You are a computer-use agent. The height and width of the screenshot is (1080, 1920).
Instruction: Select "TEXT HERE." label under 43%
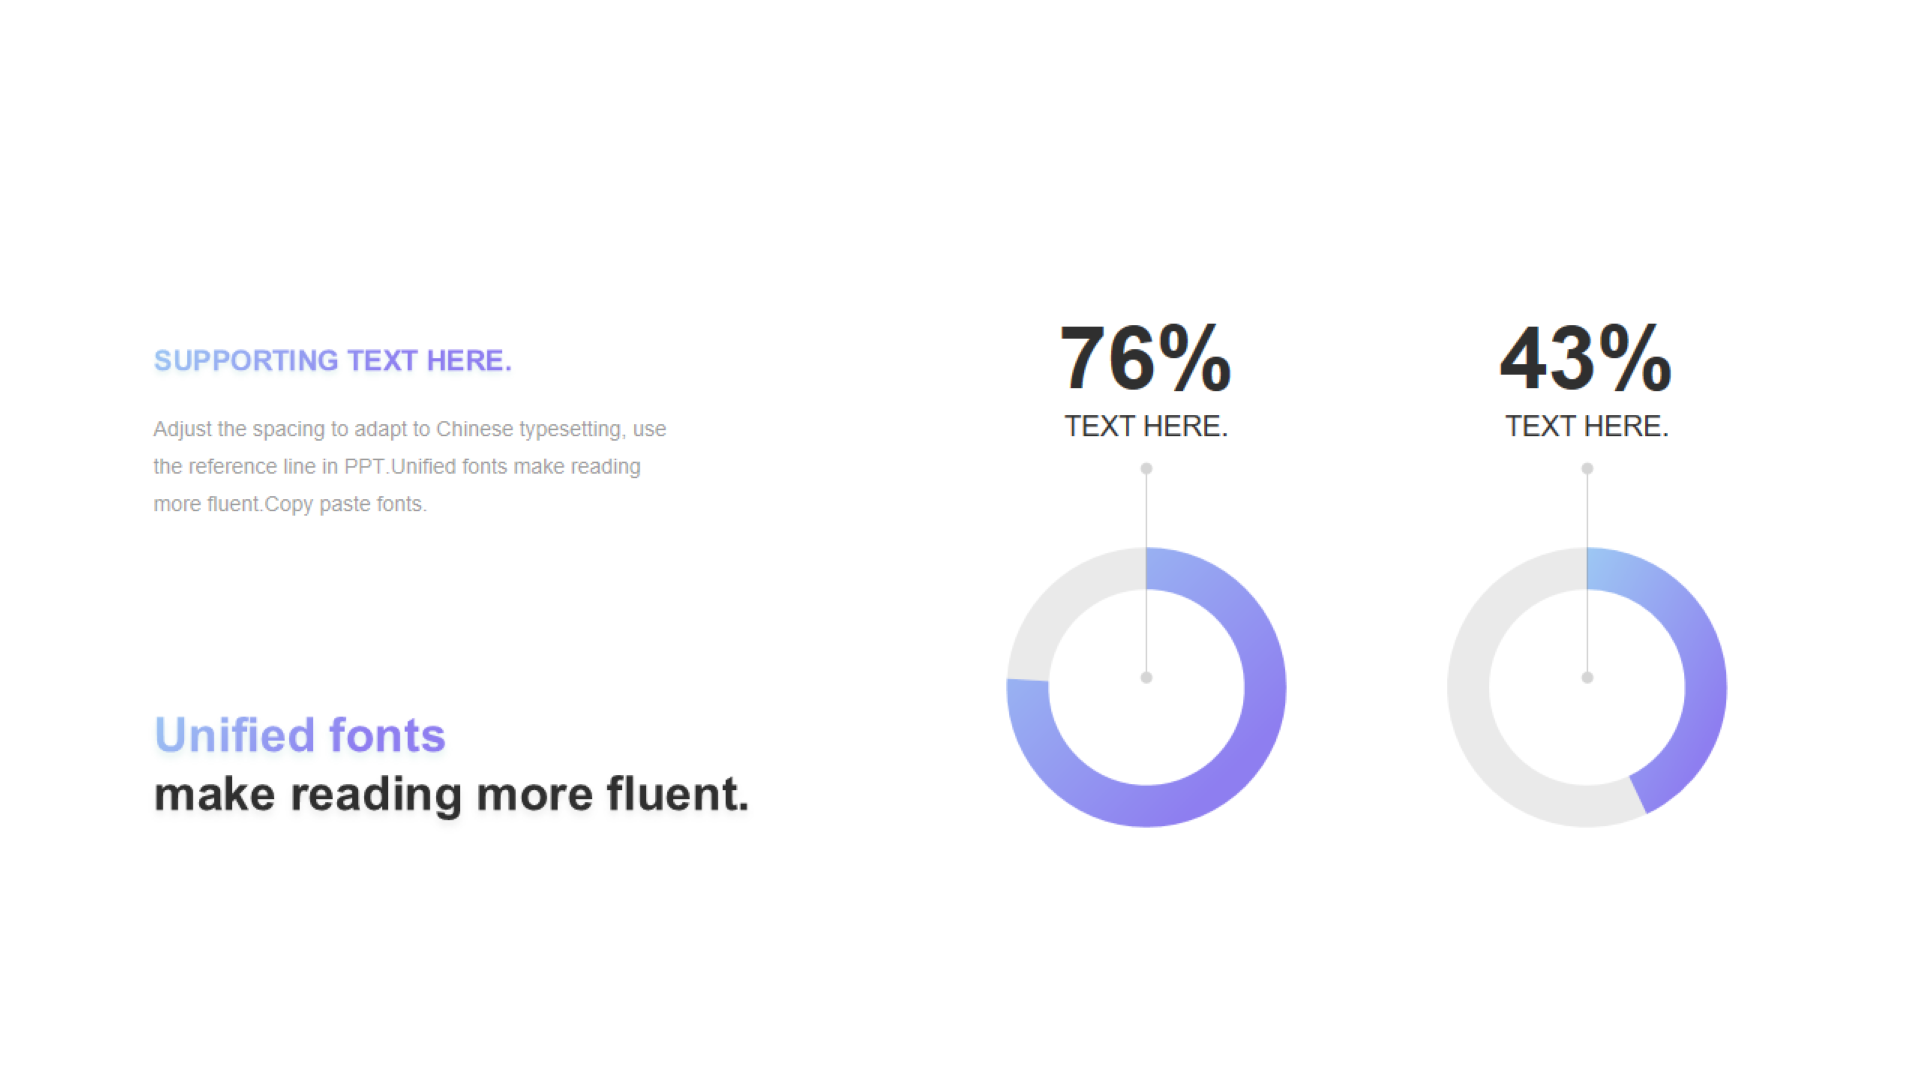point(1587,427)
